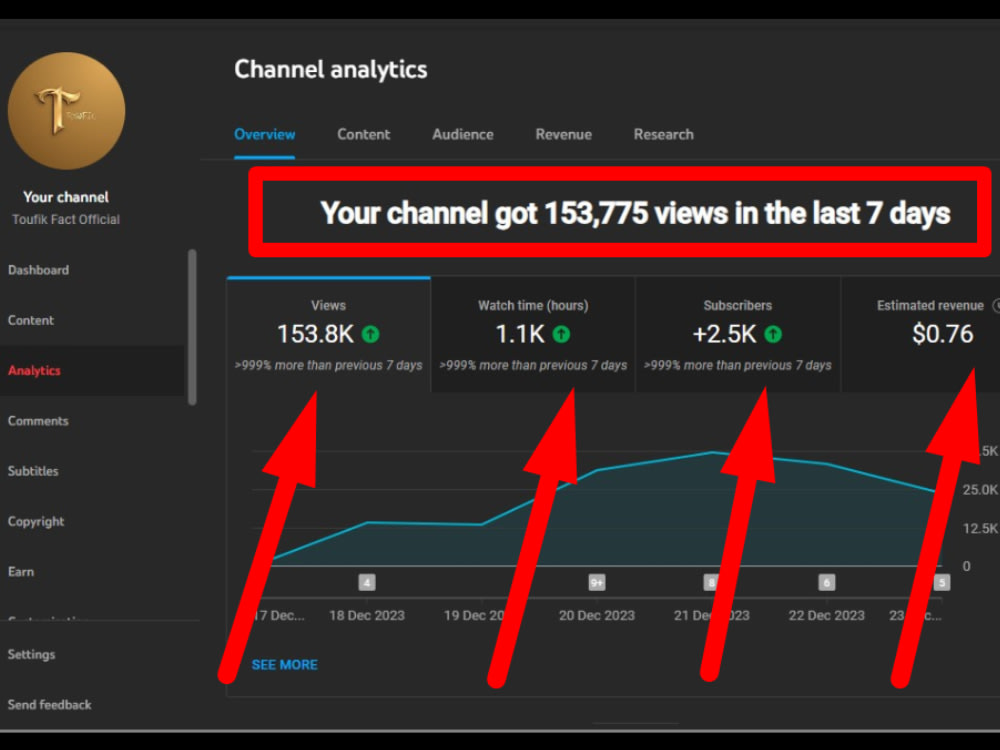Open the Earn section in the sidebar
This screenshot has width=1000, height=750.
pyautogui.click(x=21, y=571)
